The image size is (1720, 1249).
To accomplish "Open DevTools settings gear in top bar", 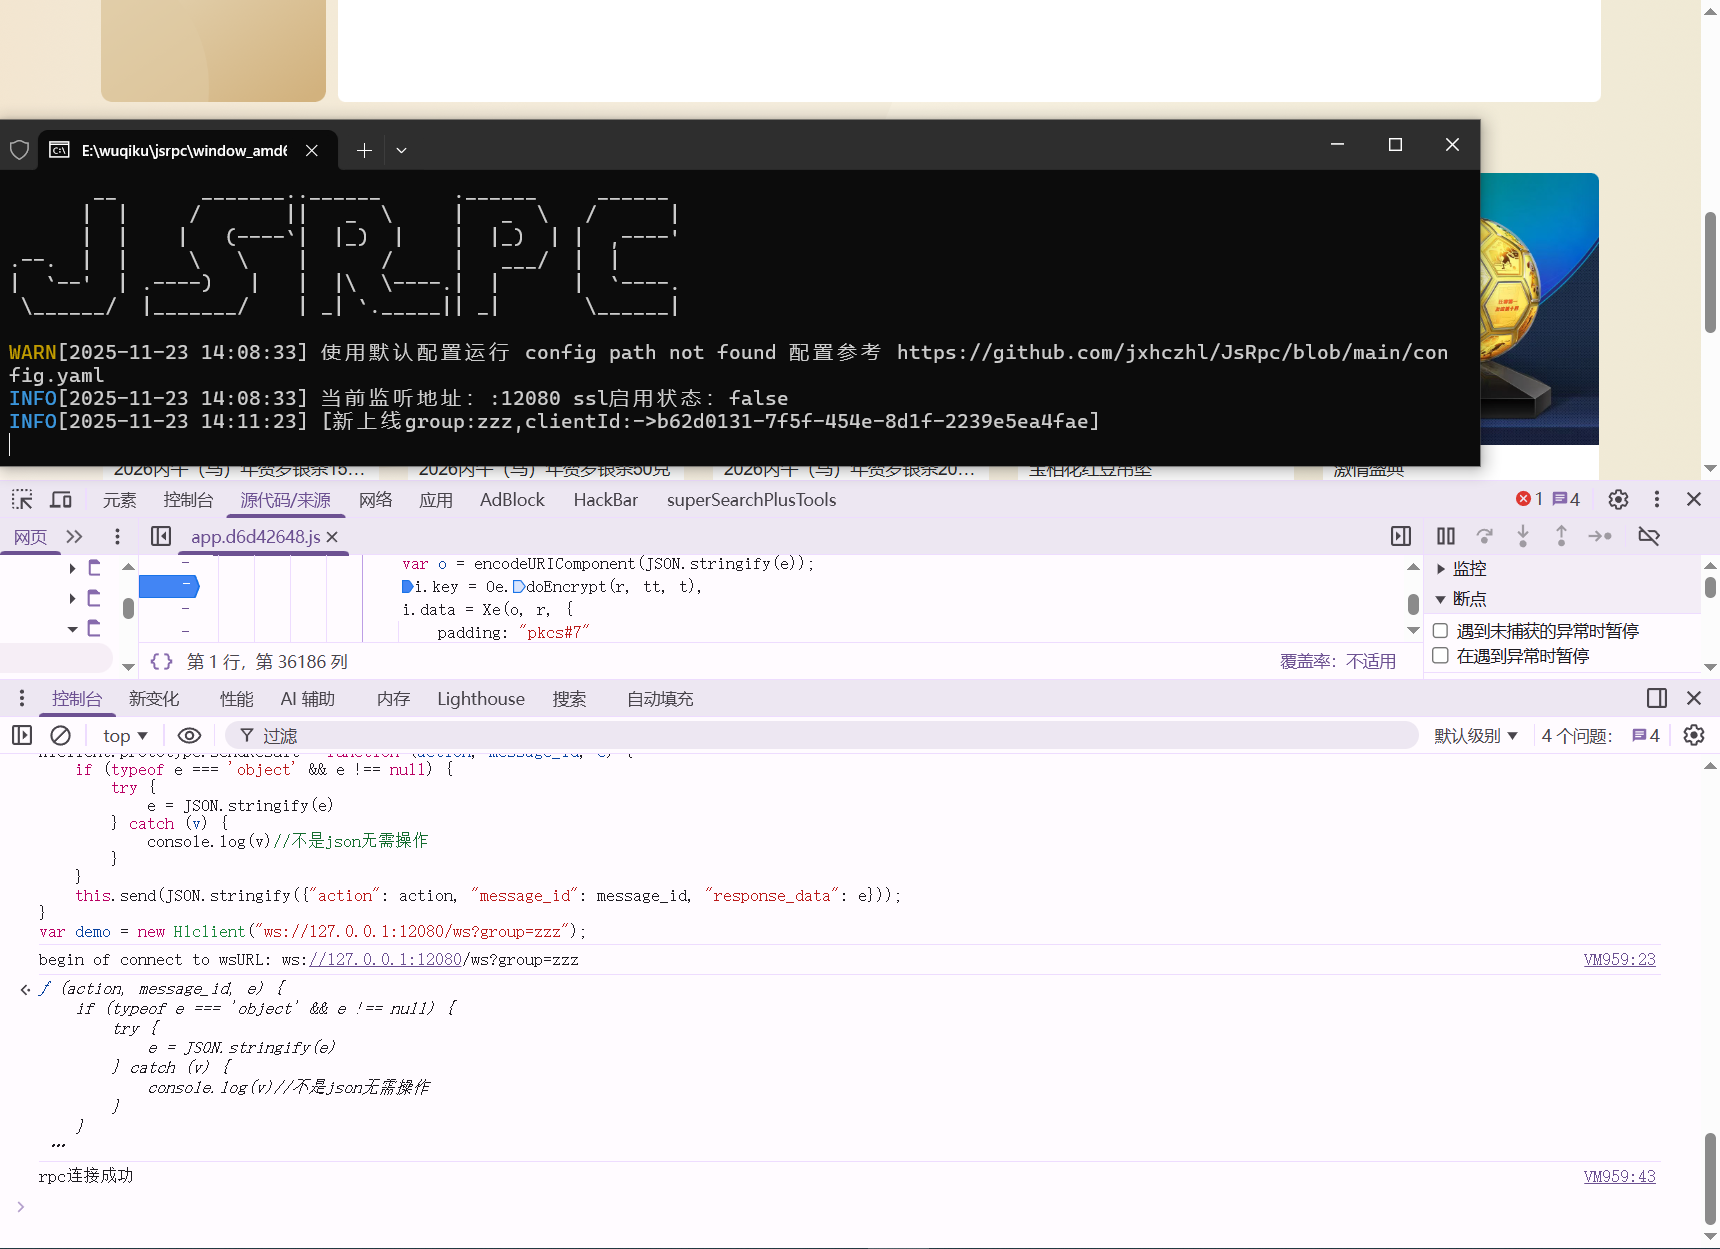I will [1618, 500].
